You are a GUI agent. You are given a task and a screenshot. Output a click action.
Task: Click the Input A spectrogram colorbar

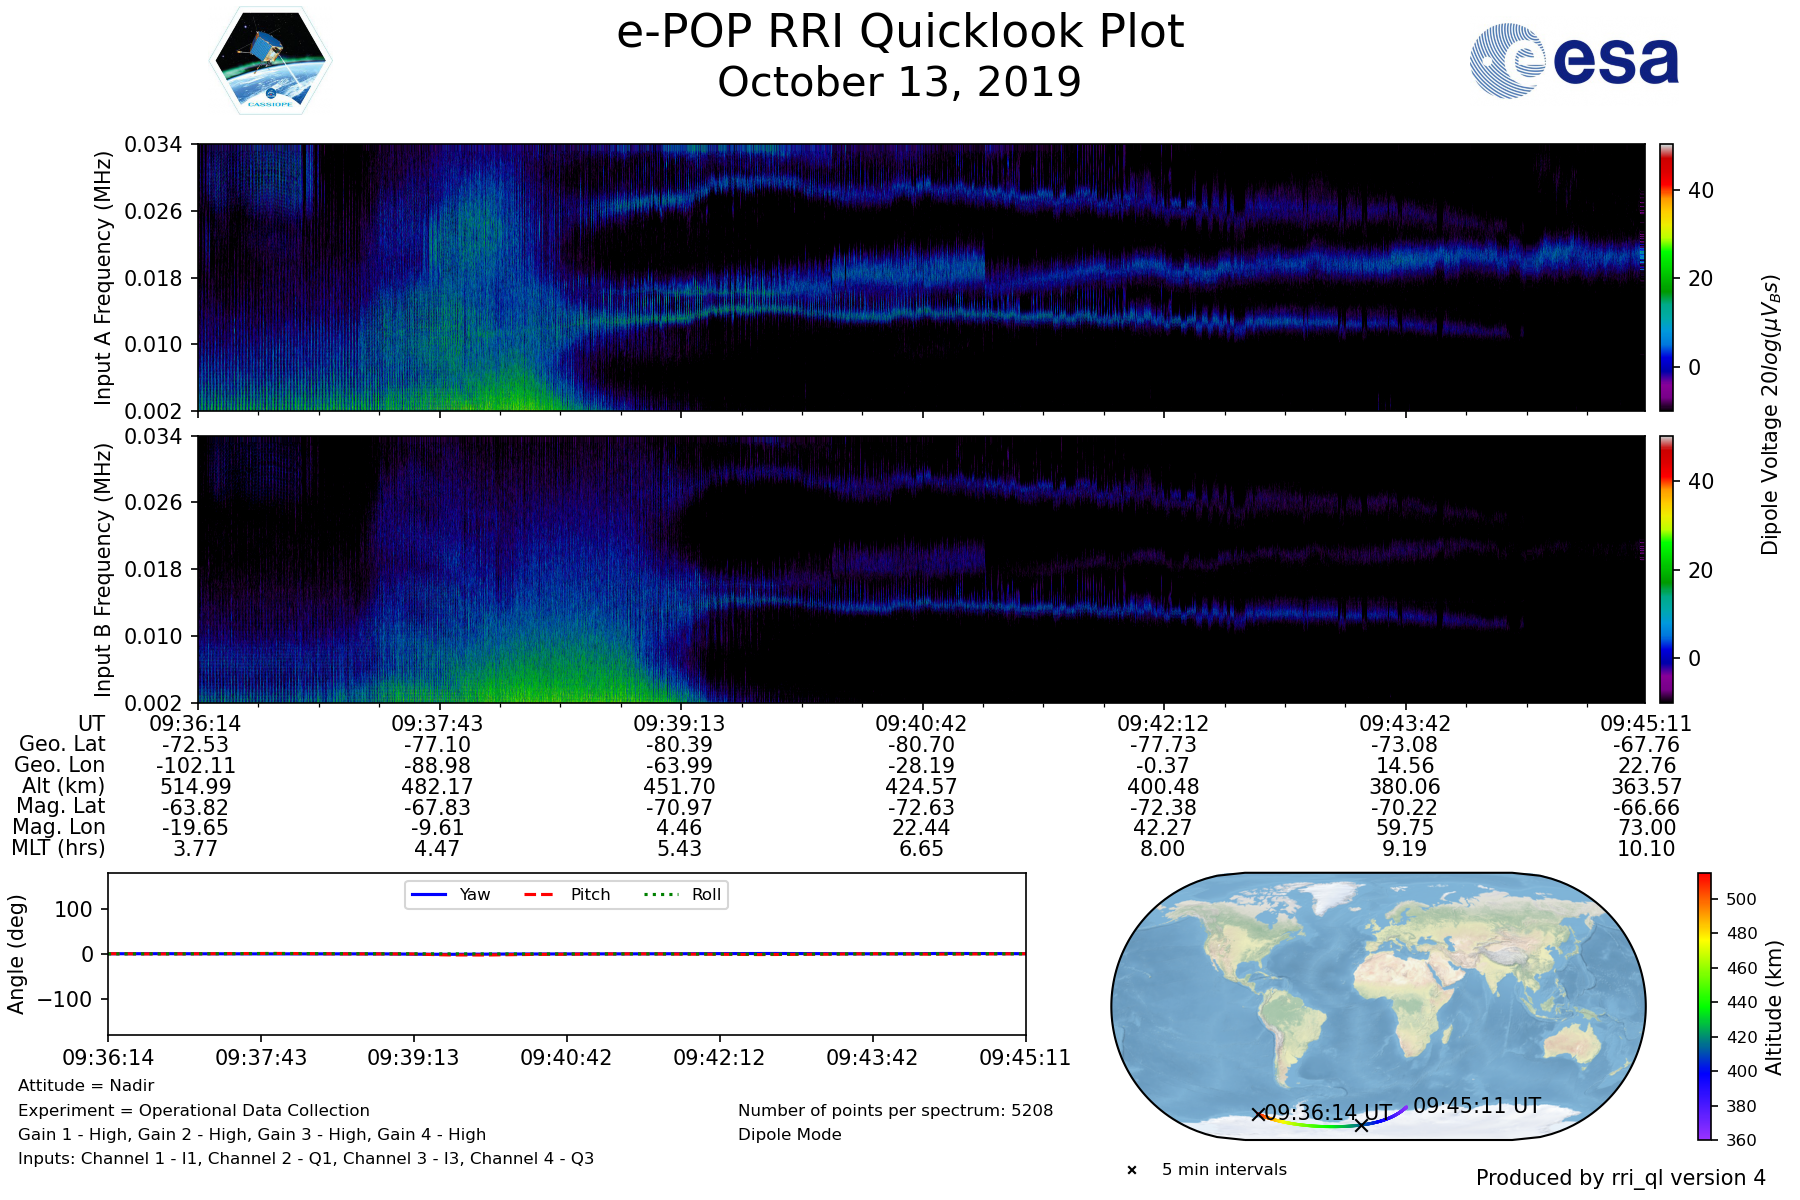(1666, 277)
